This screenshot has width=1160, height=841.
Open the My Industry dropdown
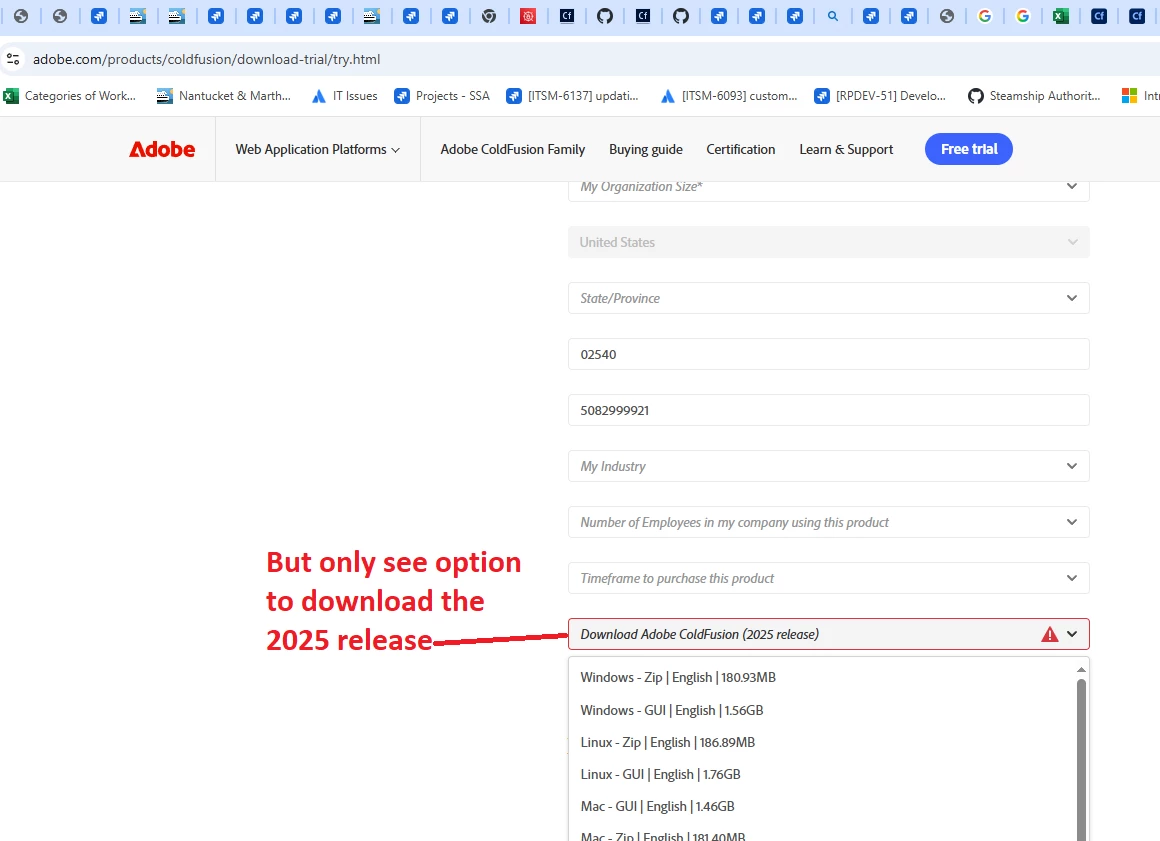(829, 466)
